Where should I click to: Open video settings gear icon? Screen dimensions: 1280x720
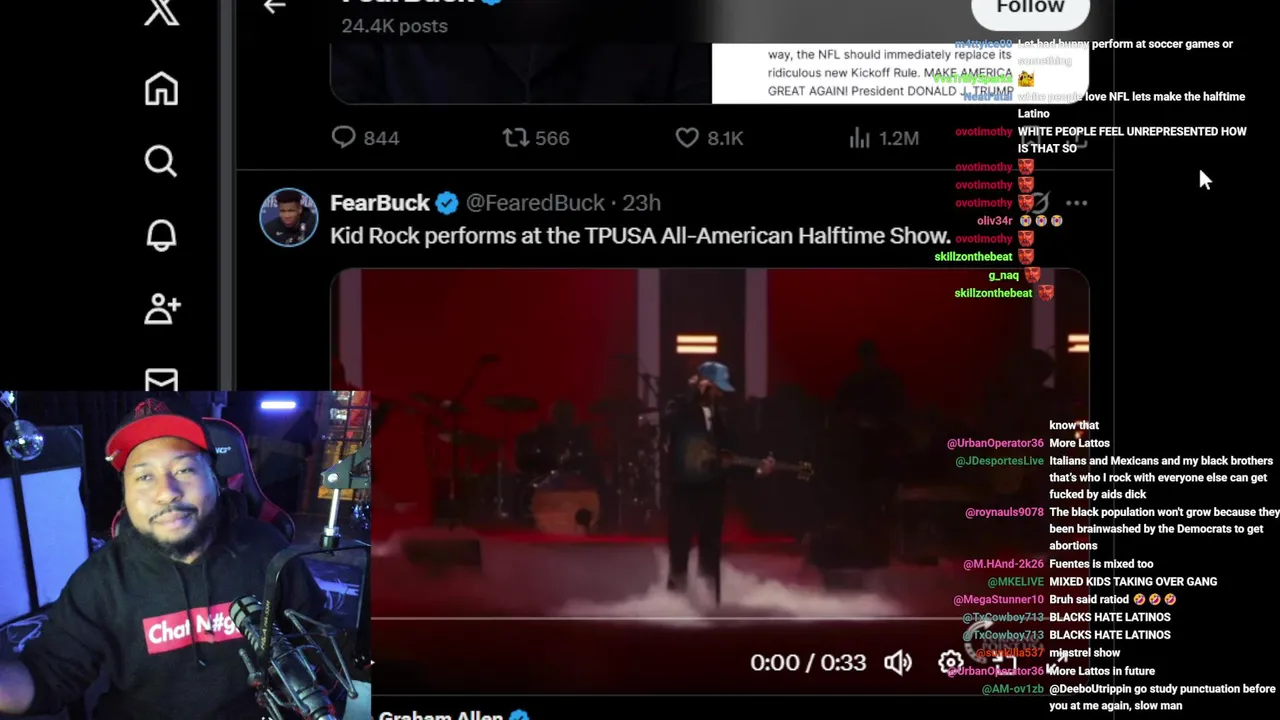pos(951,662)
